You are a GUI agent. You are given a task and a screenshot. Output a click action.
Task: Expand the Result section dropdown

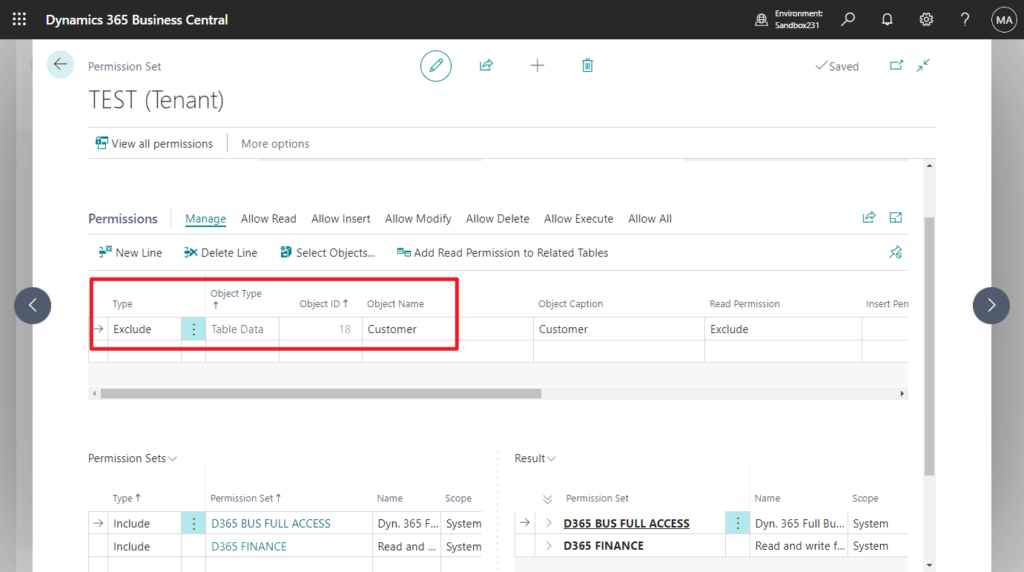[x=535, y=458]
